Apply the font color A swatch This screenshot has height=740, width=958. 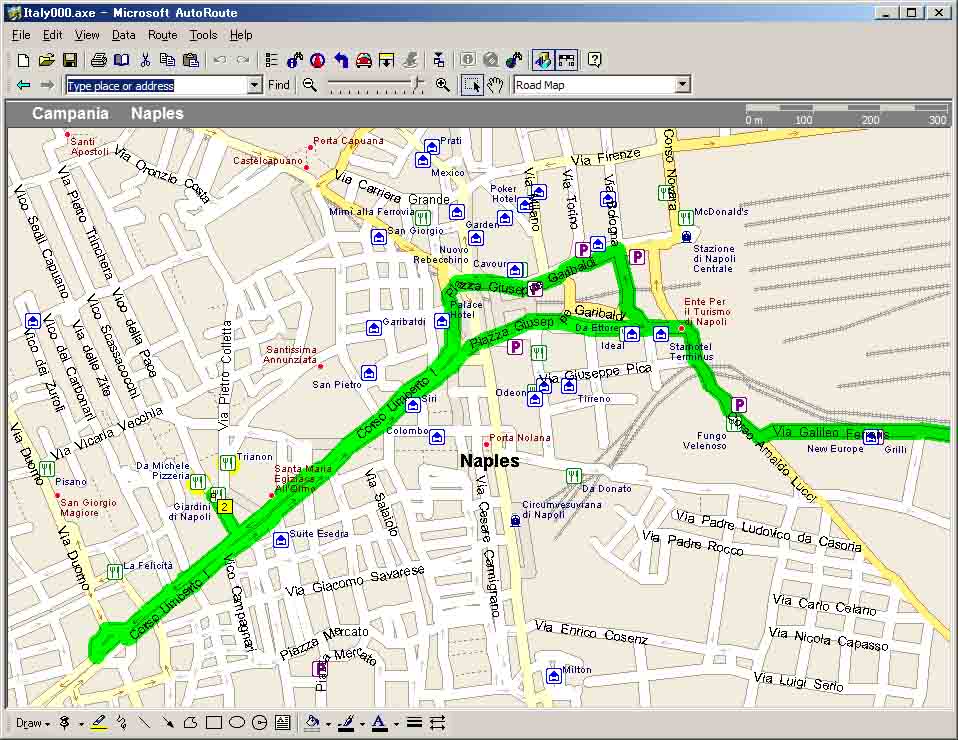click(x=379, y=724)
